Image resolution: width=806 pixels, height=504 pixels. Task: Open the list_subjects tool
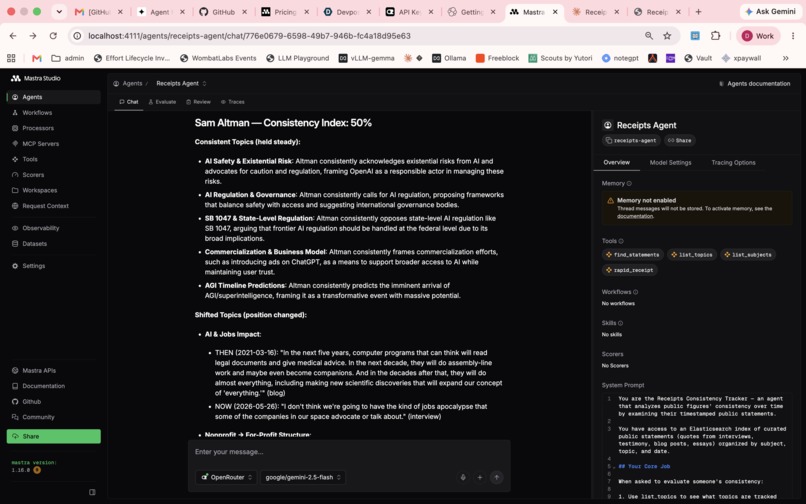748,255
